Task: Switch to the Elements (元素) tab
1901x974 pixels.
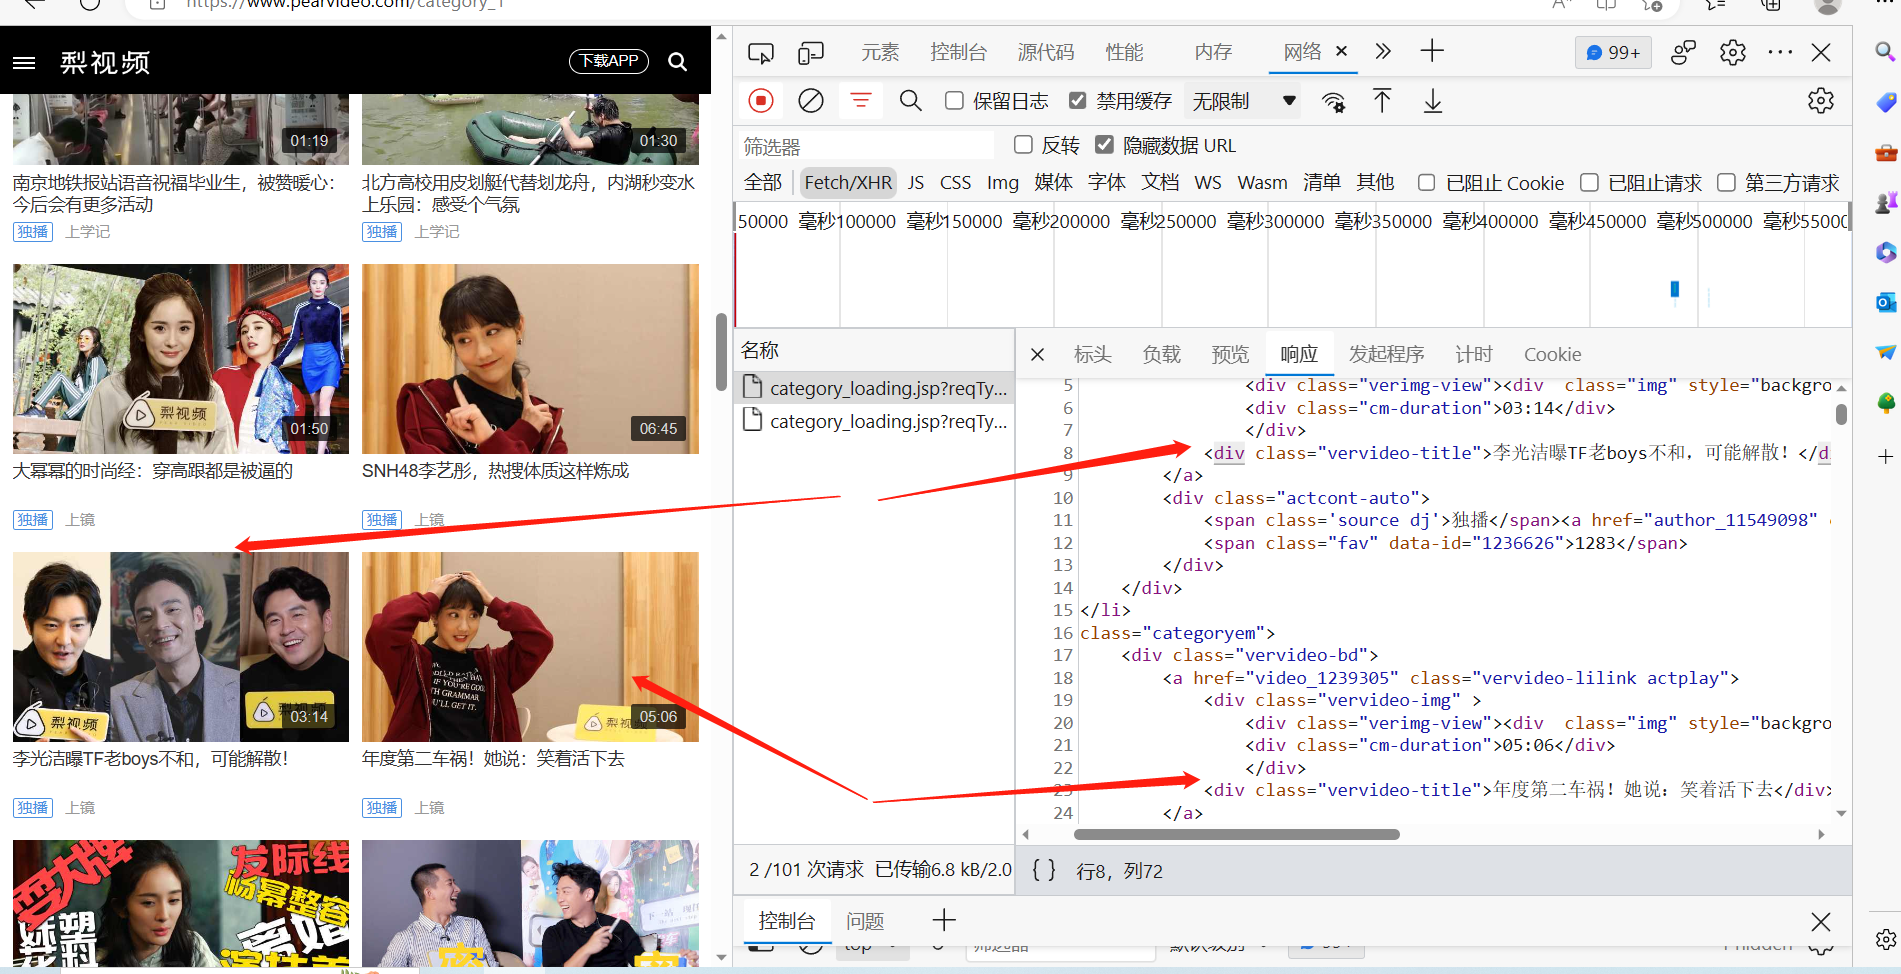Action: 880,52
